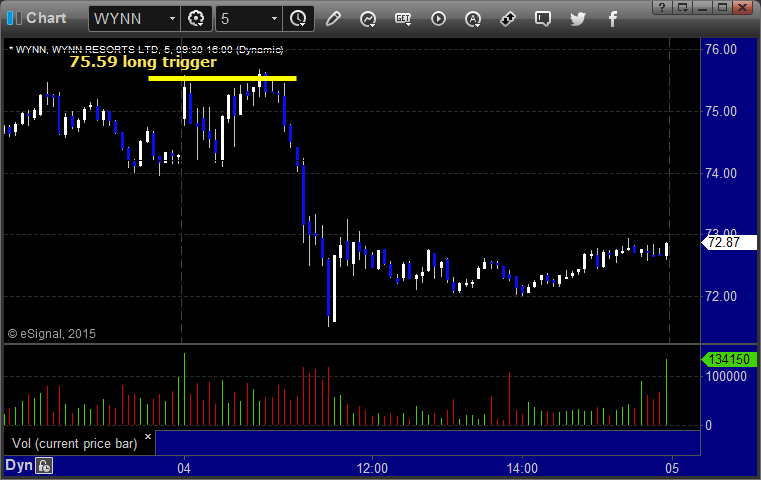Click the 75.59 long trigger annotation

[143, 62]
